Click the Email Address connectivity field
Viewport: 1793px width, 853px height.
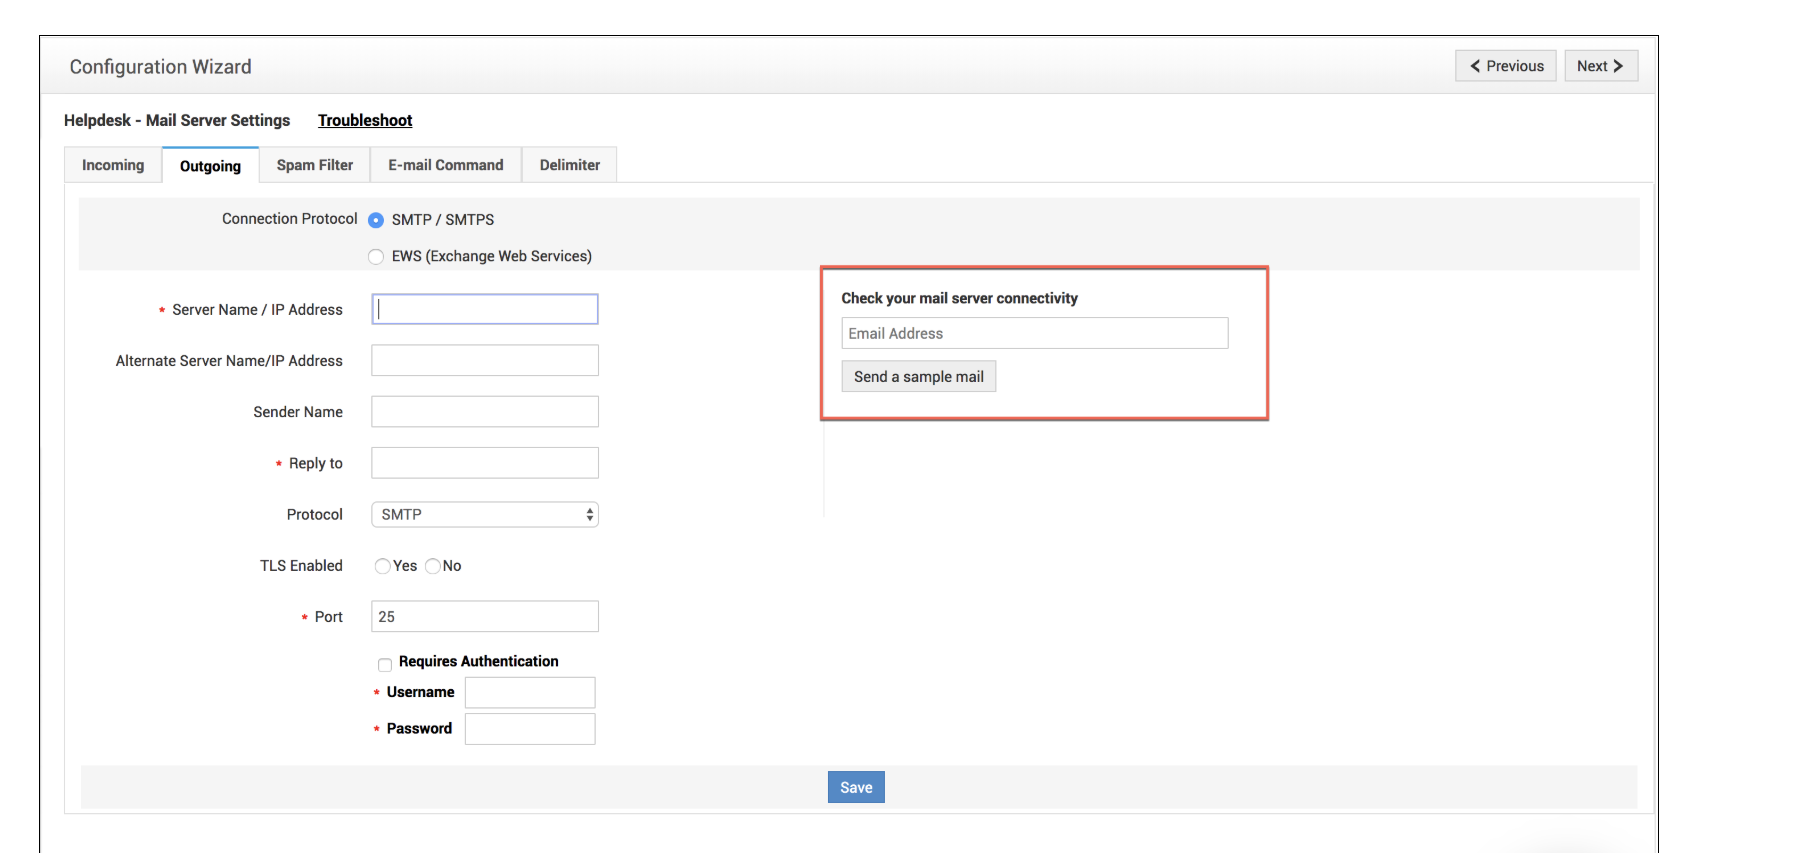pyautogui.click(x=1034, y=333)
